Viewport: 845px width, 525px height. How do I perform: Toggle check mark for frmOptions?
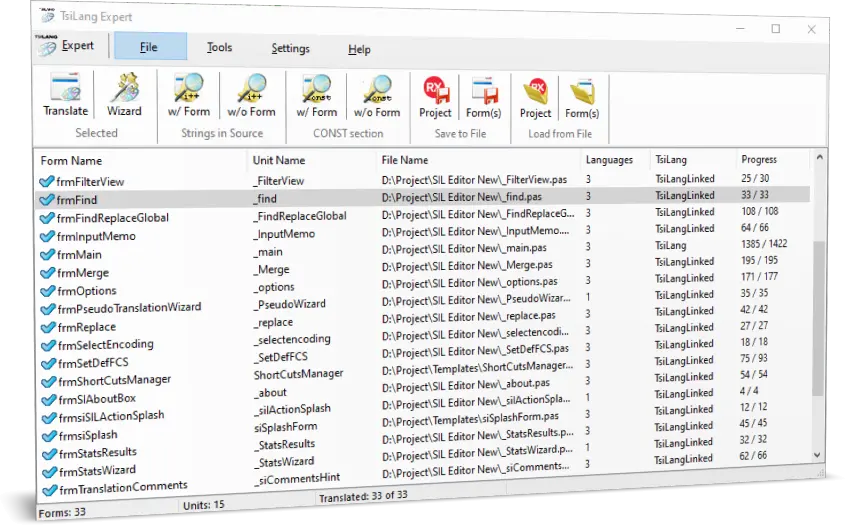[x=49, y=291]
